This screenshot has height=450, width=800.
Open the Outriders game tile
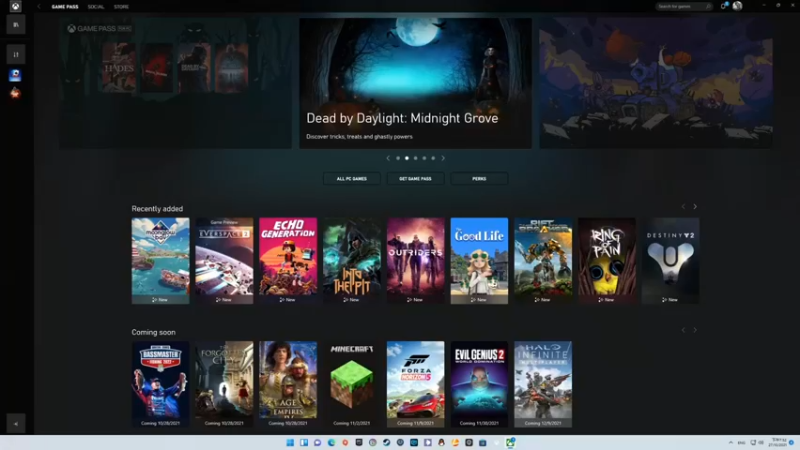pos(415,261)
